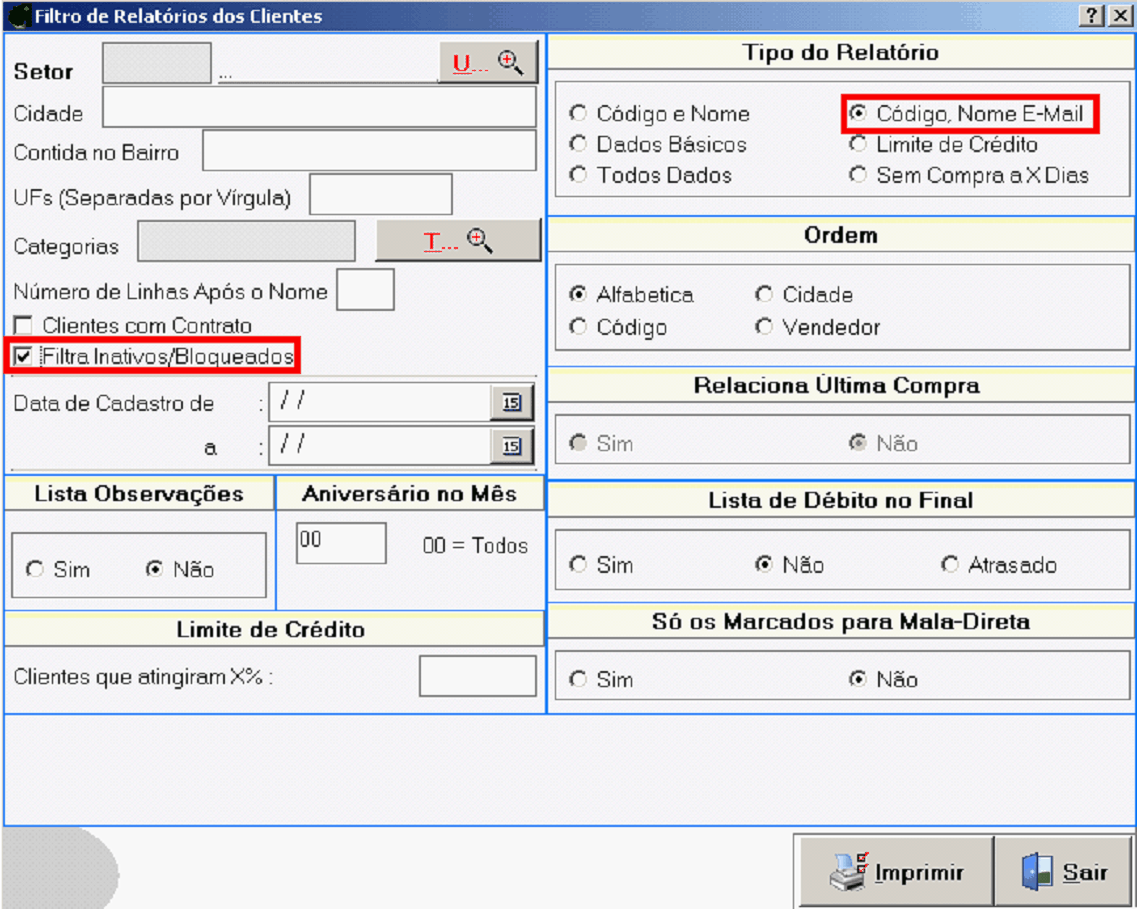Choose Sim under Lista Observações
The width and height of the screenshot is (1138, 910).
pos(36,570)
